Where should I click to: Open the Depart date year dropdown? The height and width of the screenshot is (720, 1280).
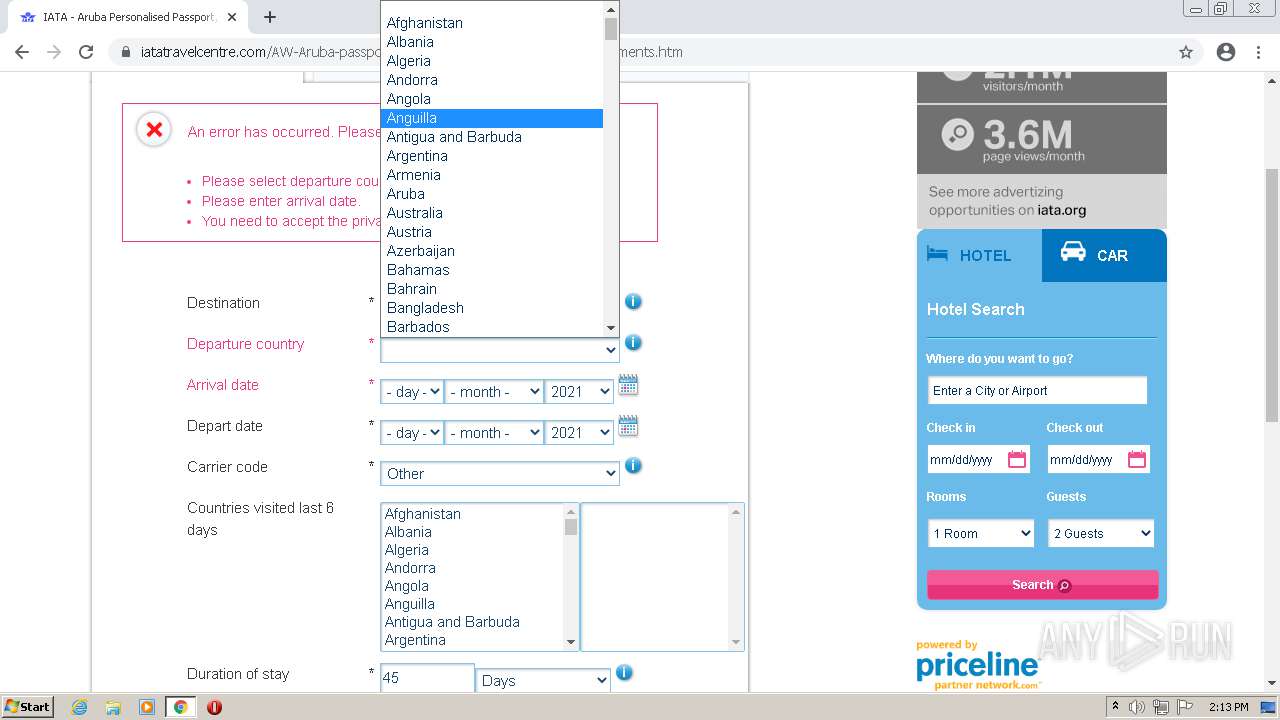pos(579,433)
